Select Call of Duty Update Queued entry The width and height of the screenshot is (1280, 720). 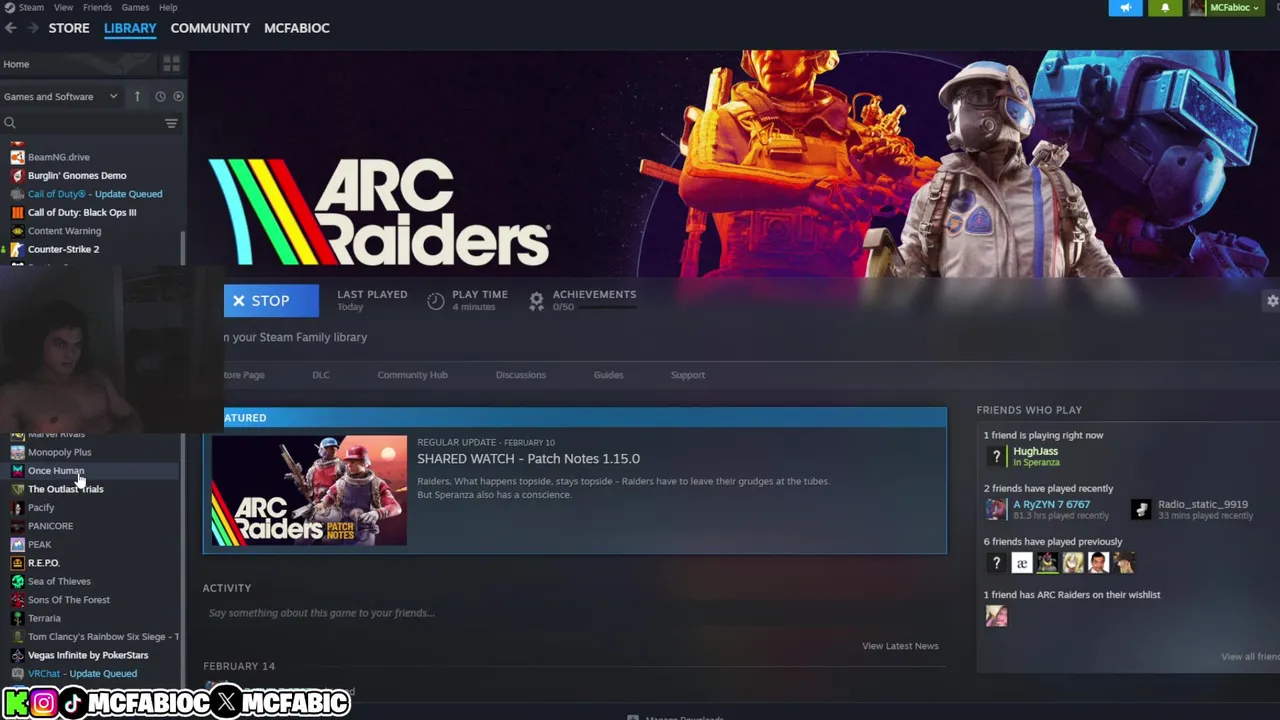pos(95,194)
